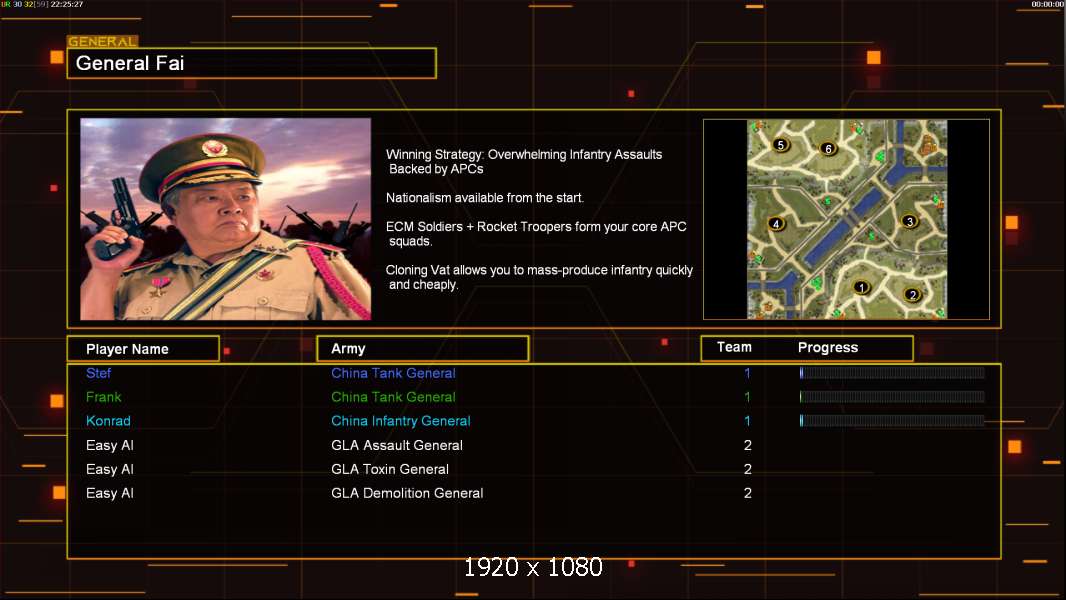Image resolution: width=1066 pixels, height=600 pixels.
Task: Select Easy AI of GLA Assault General row
Action: [x=109, y=445]
